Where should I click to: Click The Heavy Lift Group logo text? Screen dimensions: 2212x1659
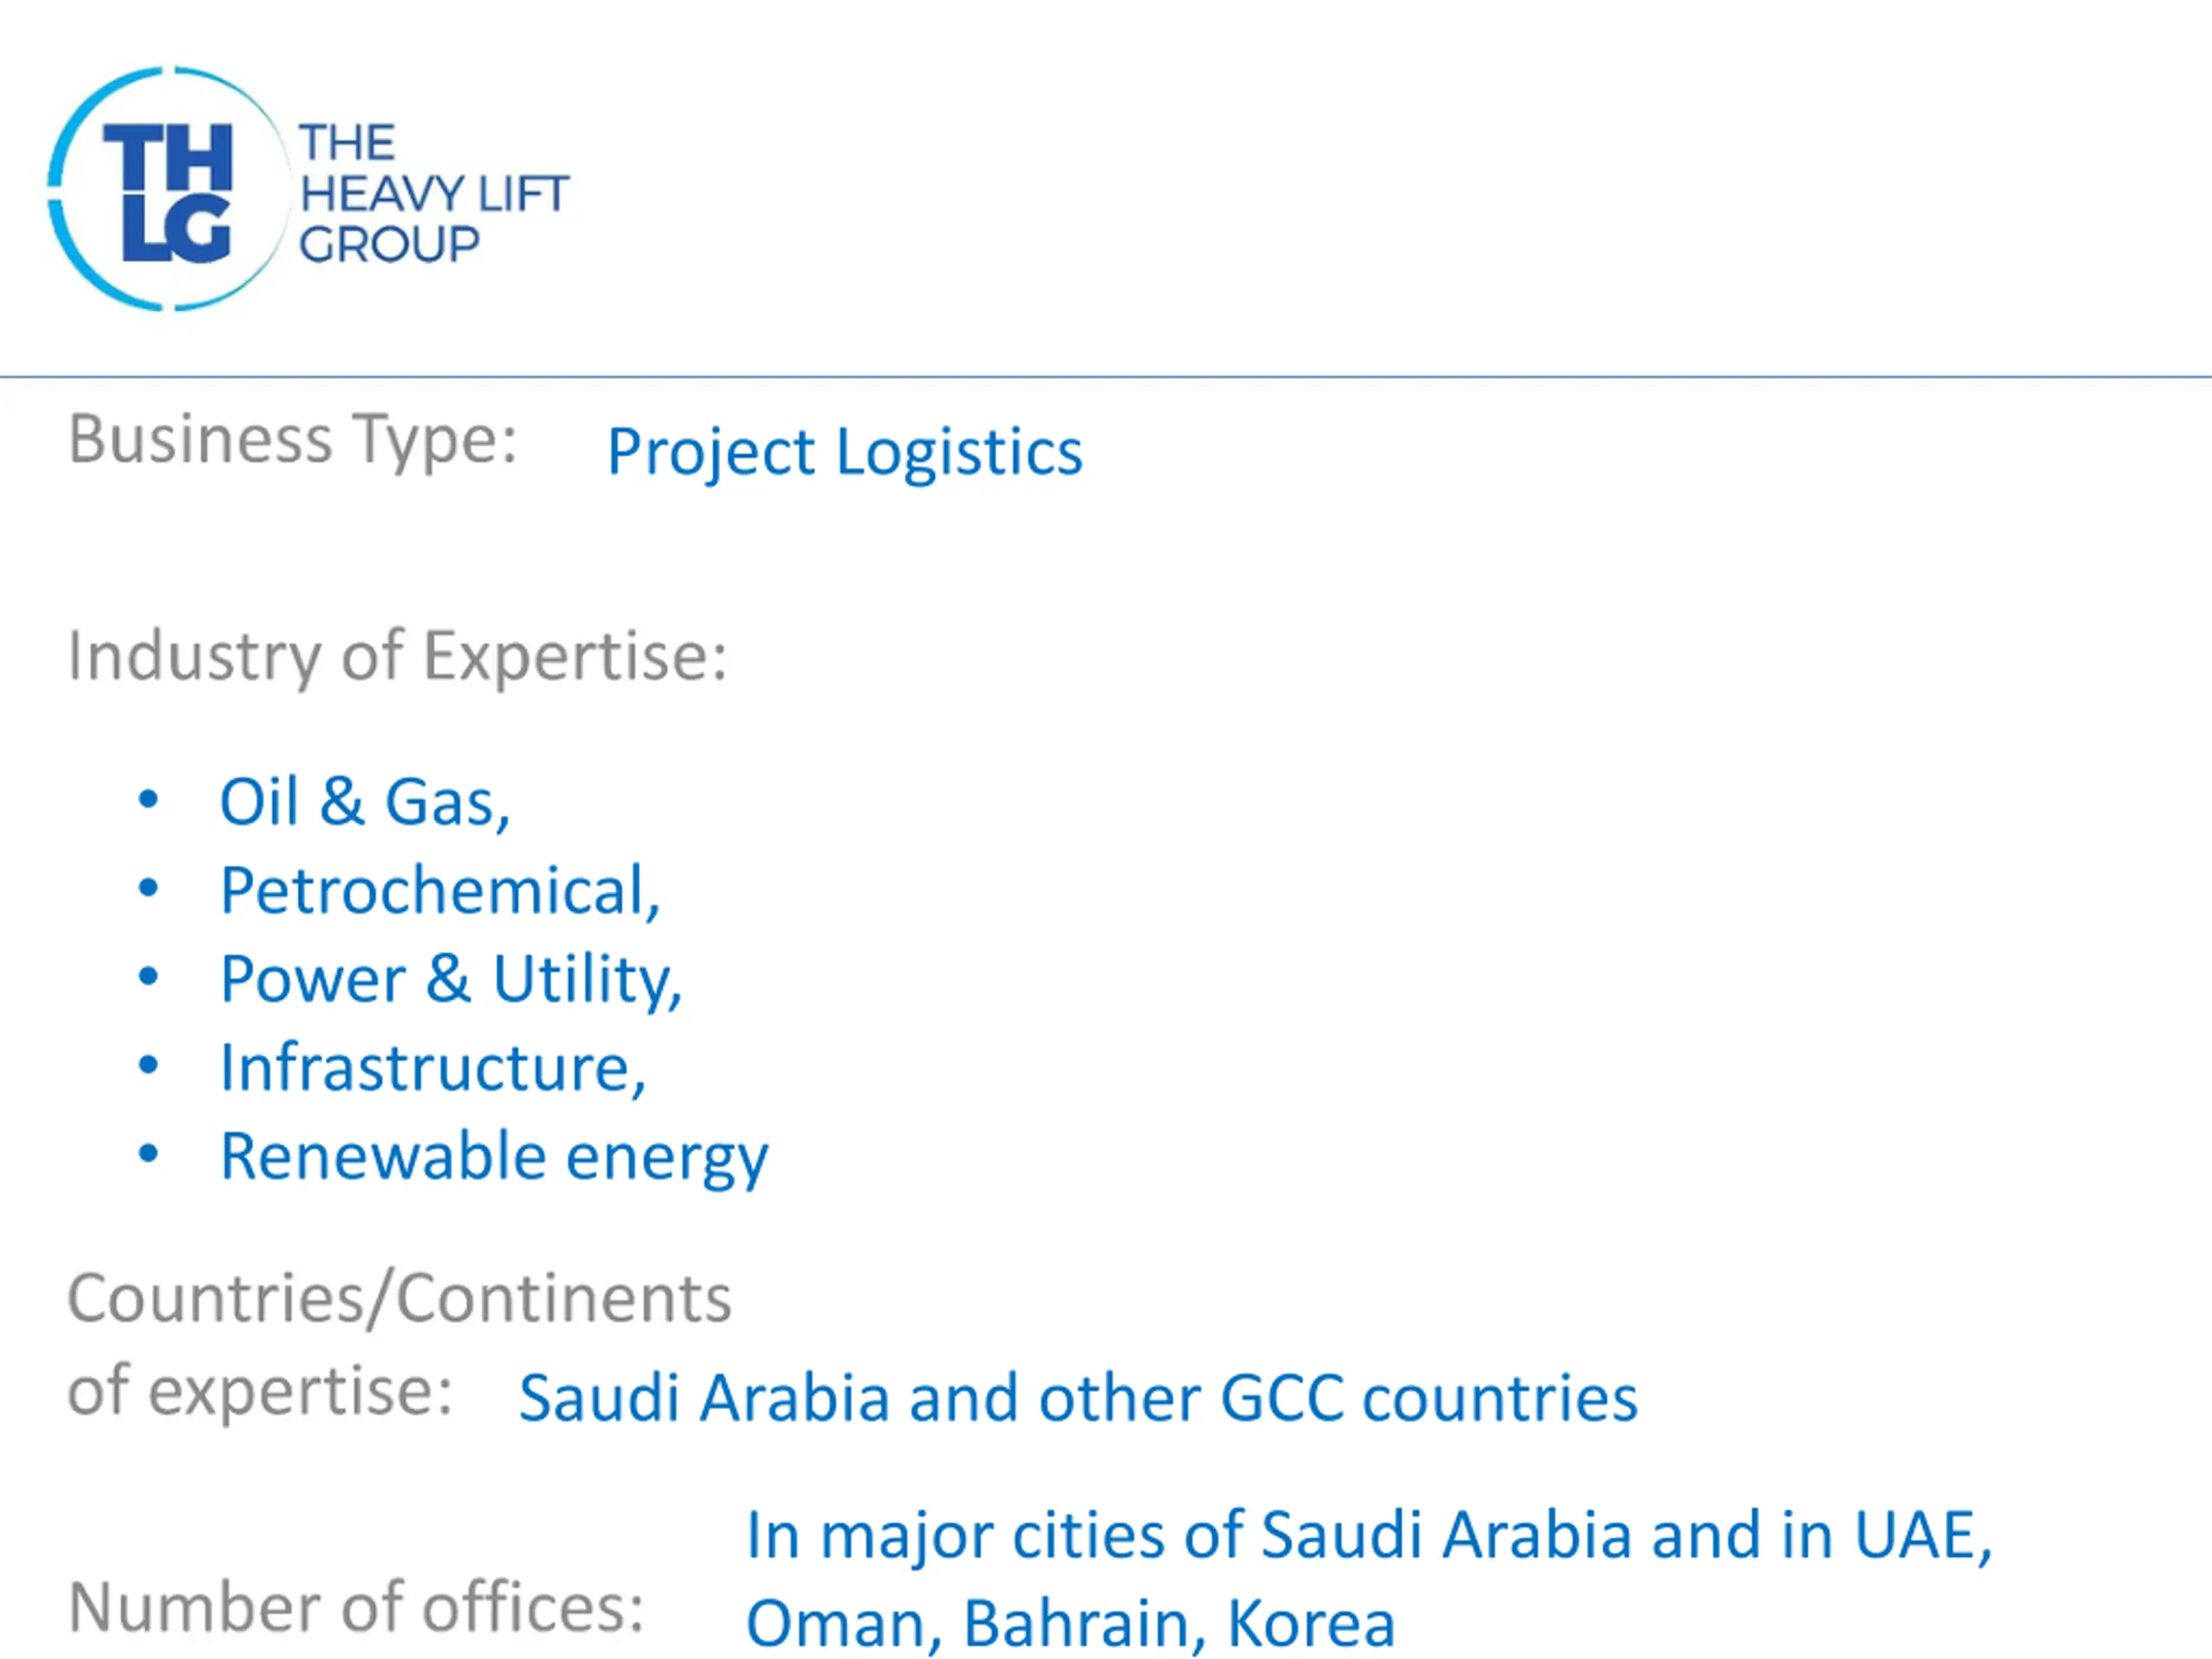coord(434,194)
